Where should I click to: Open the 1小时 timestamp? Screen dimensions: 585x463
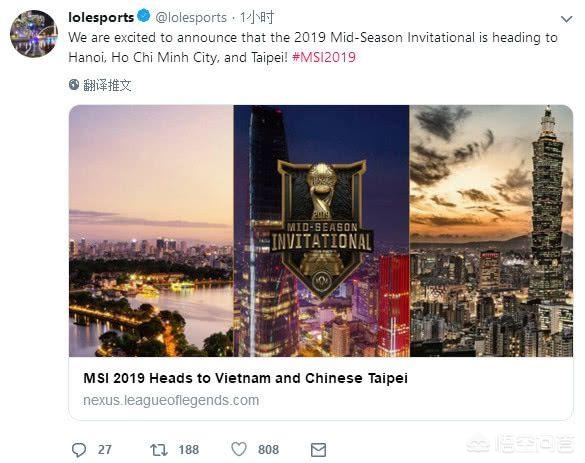257,17
